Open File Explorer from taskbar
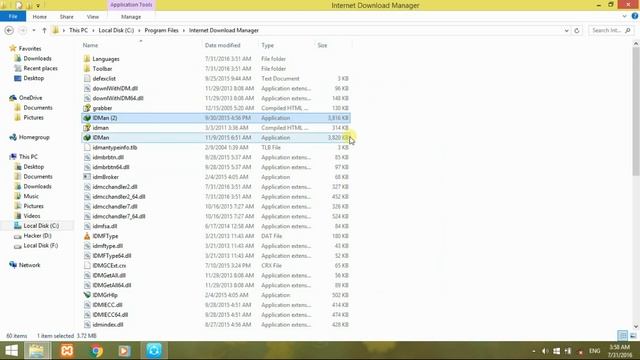The height and width of the screenshot is (360, 640). pos(37,351)
